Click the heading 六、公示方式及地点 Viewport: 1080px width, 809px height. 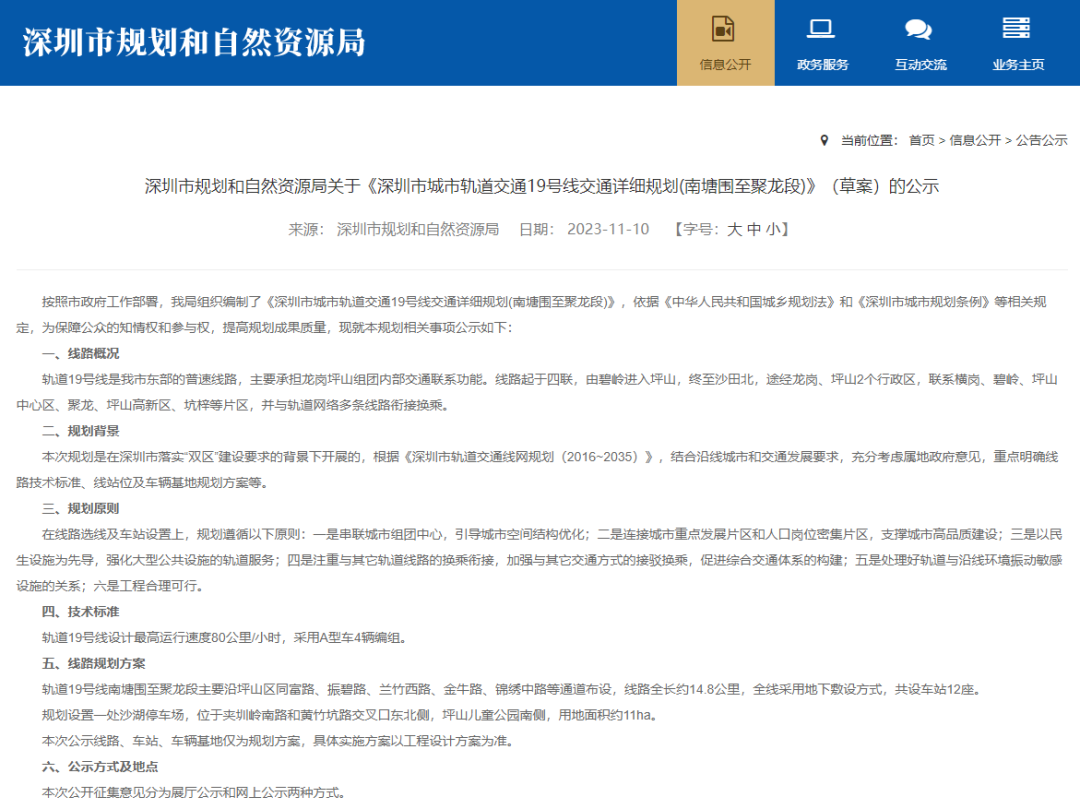point(100,767)
